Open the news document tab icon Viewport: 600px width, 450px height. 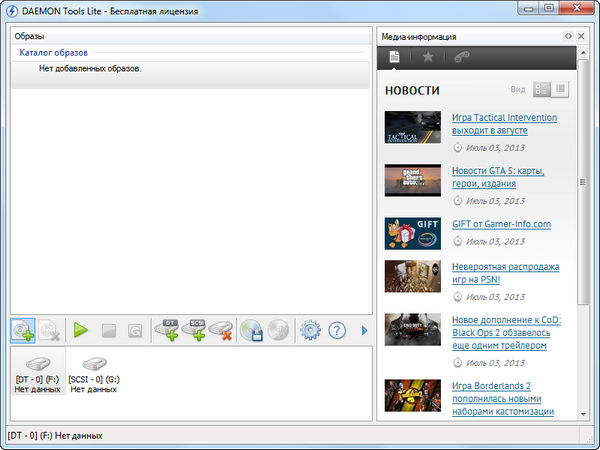point(394,57)
